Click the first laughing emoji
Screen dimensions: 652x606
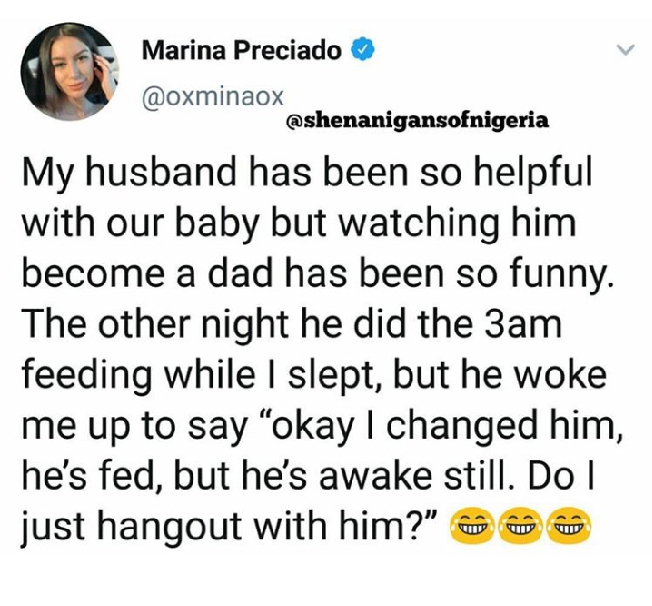(469, 528)
